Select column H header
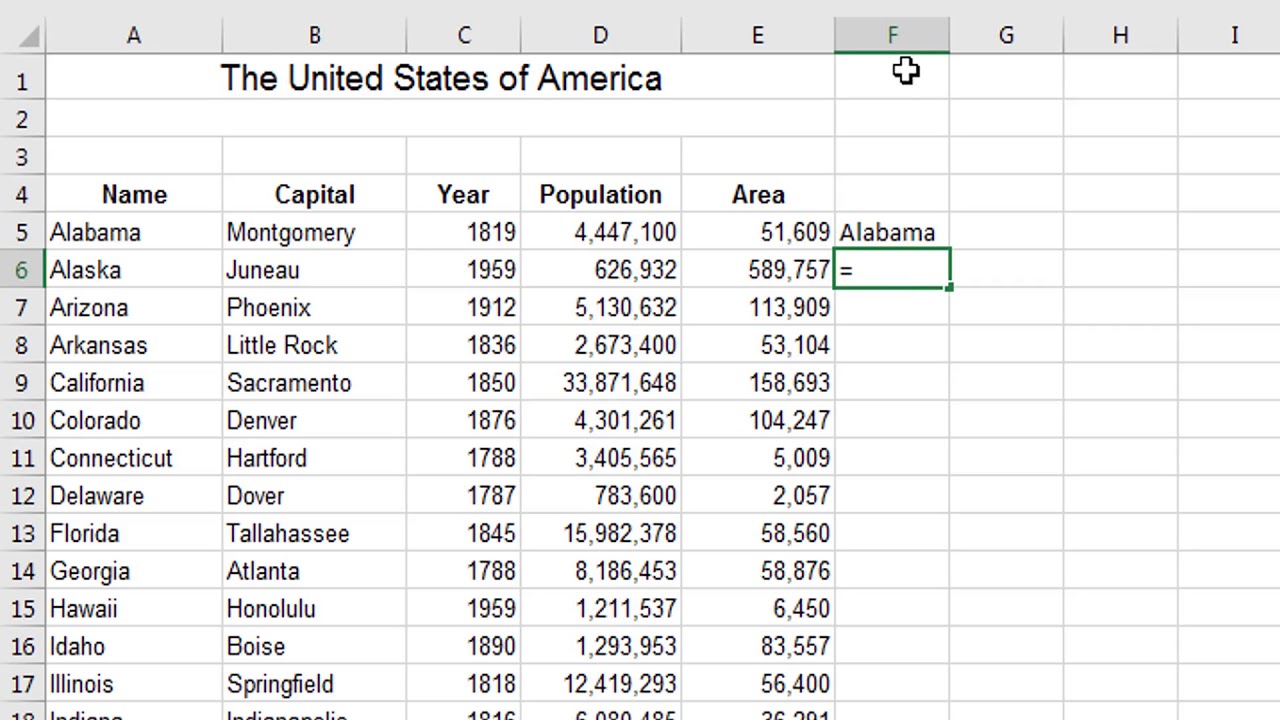Image resolution: width=1280 pixels, height=720 pixels. [1120, 36]
